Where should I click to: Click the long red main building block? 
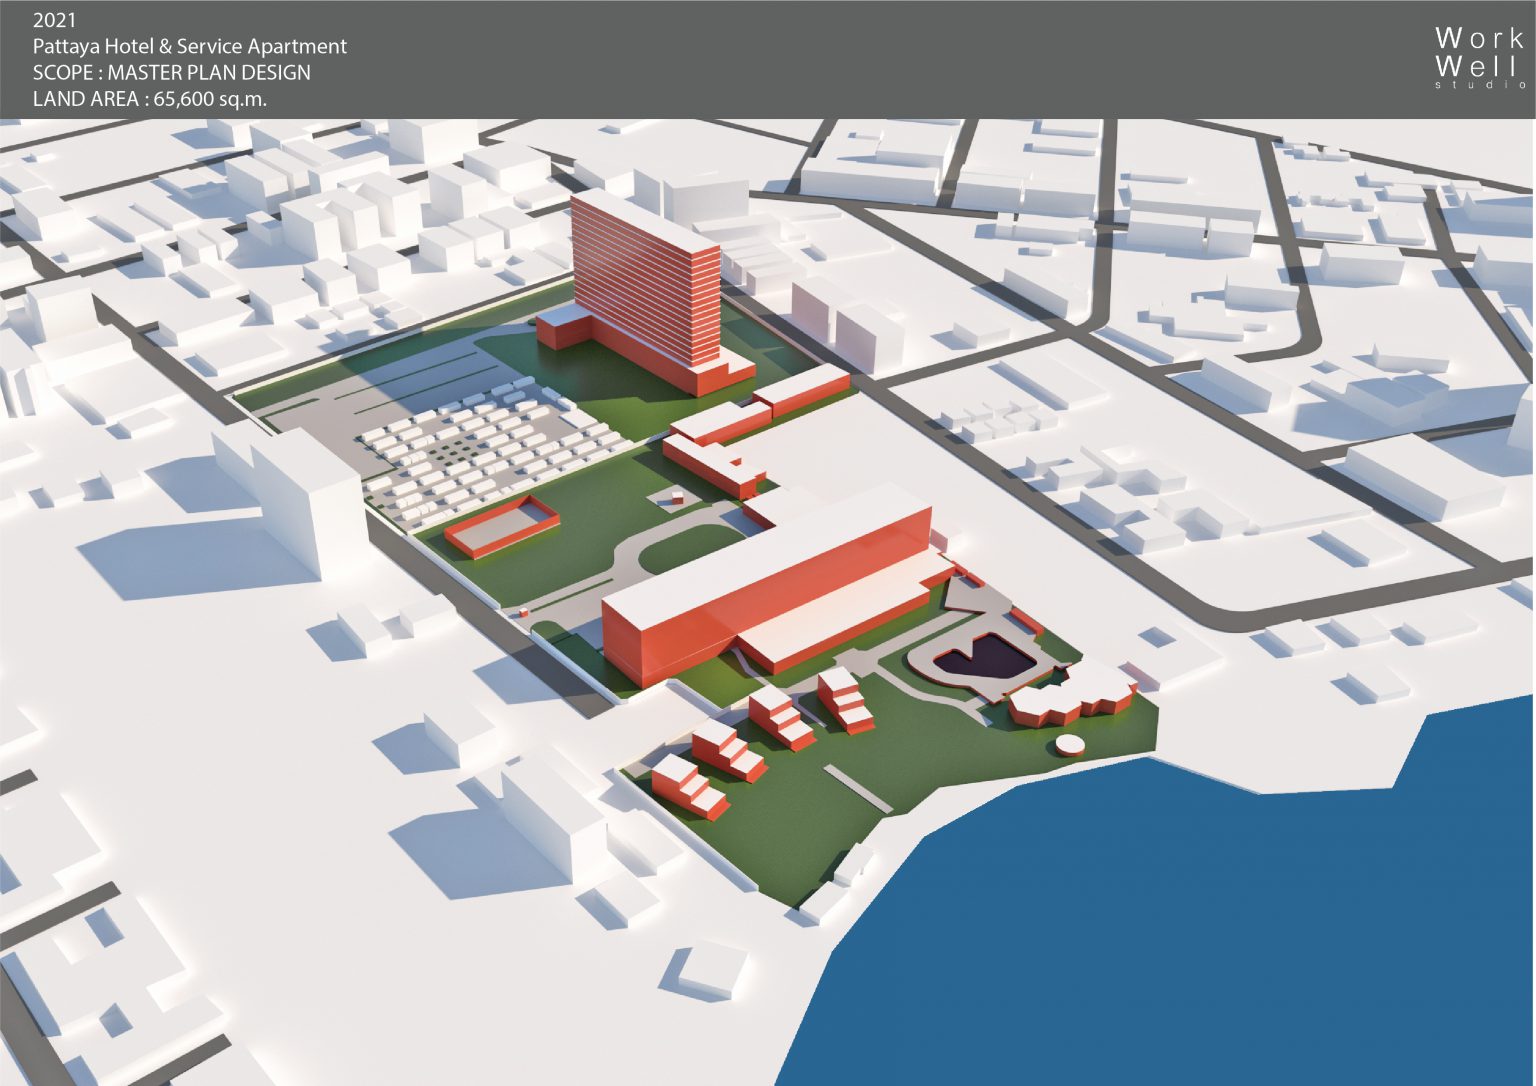tap(768, 584)
